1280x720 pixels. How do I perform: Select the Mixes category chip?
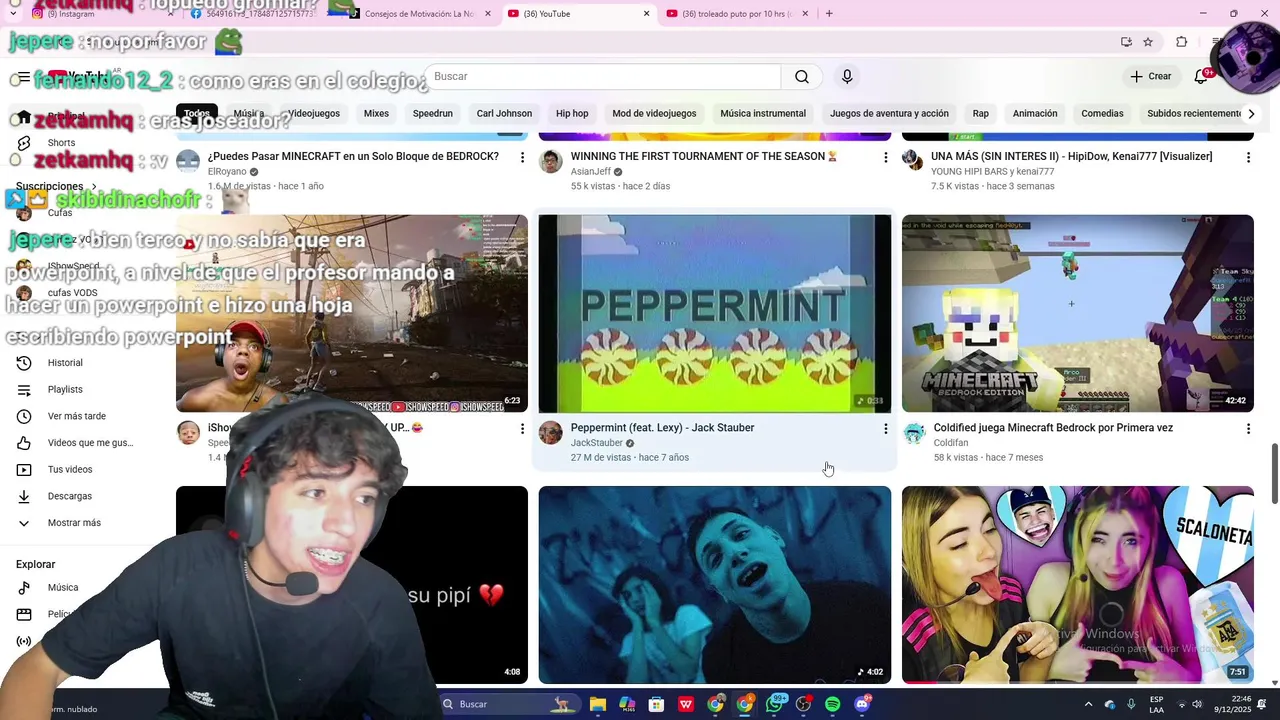[x=376, y=114]
